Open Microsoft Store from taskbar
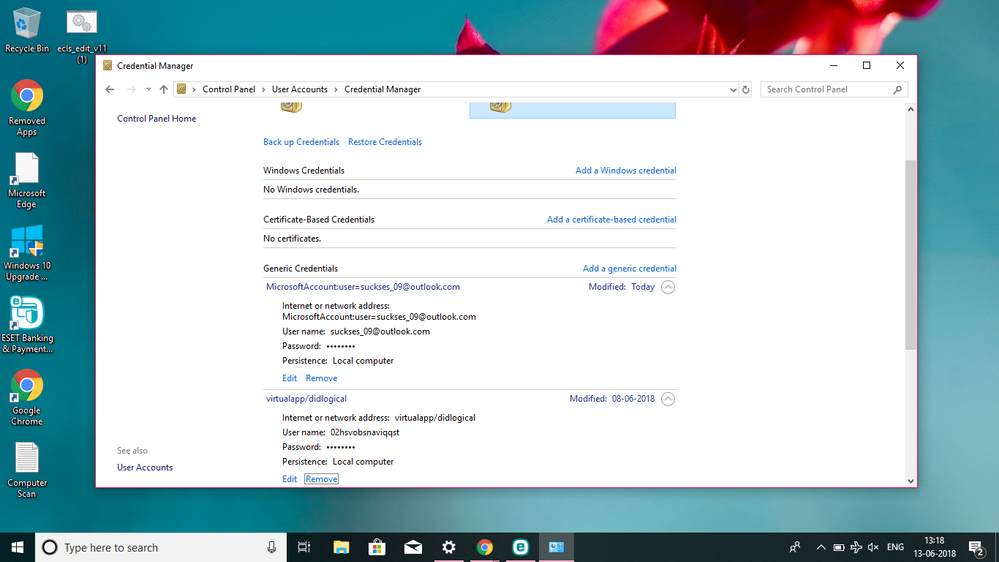 tap(377, 547)
